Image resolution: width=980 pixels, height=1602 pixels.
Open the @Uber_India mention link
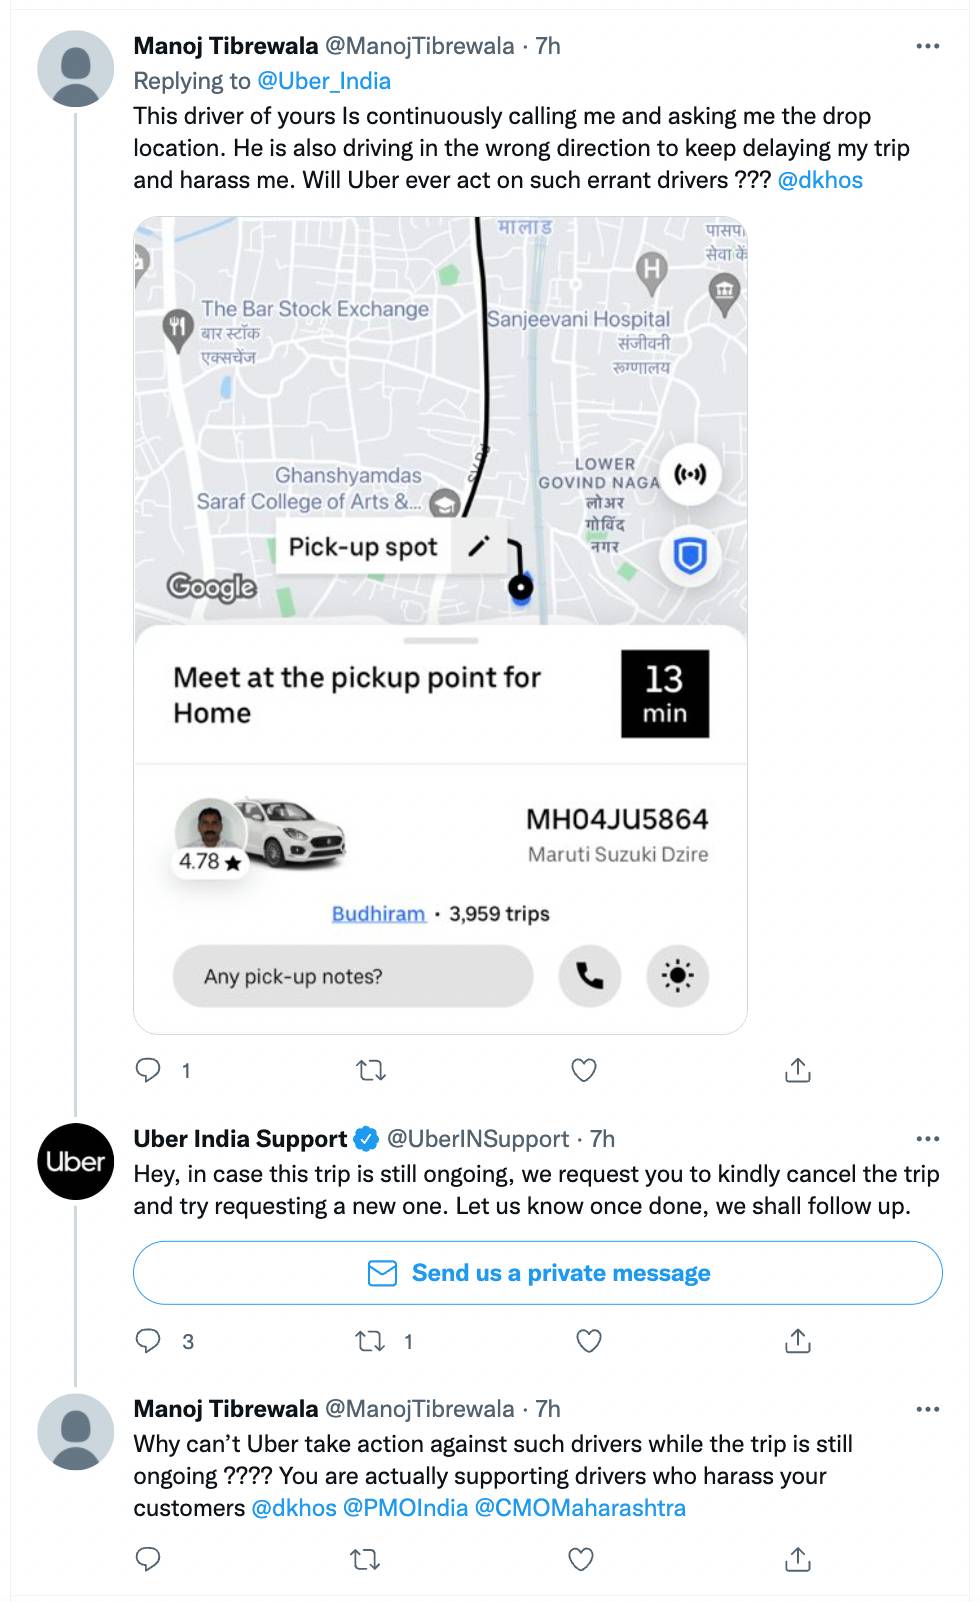(324, 81)
